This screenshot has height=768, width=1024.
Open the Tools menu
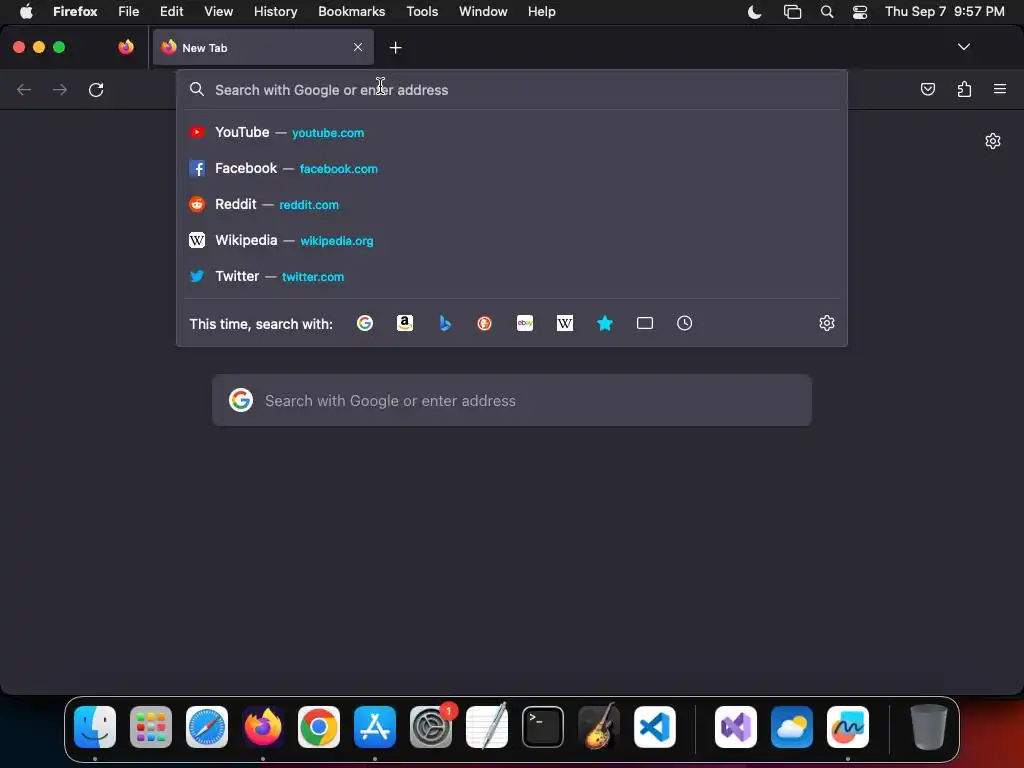422,11
